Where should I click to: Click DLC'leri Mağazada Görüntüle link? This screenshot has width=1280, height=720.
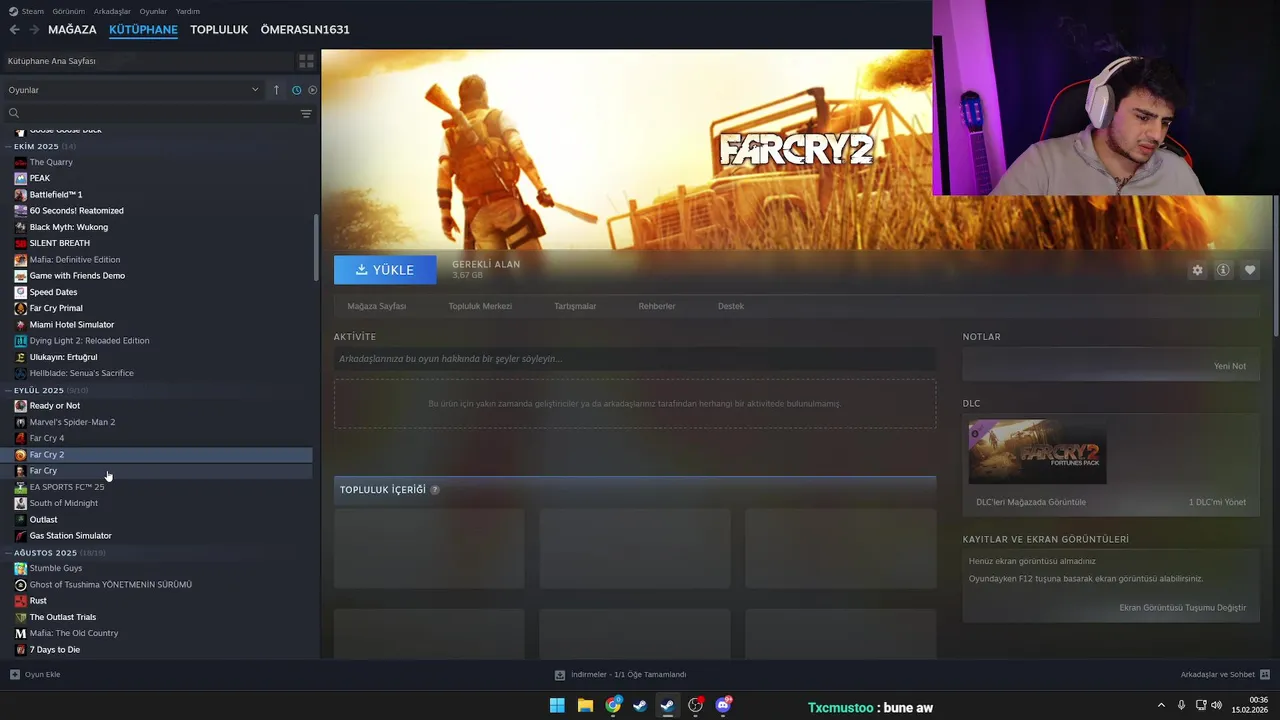point(1031,502)
